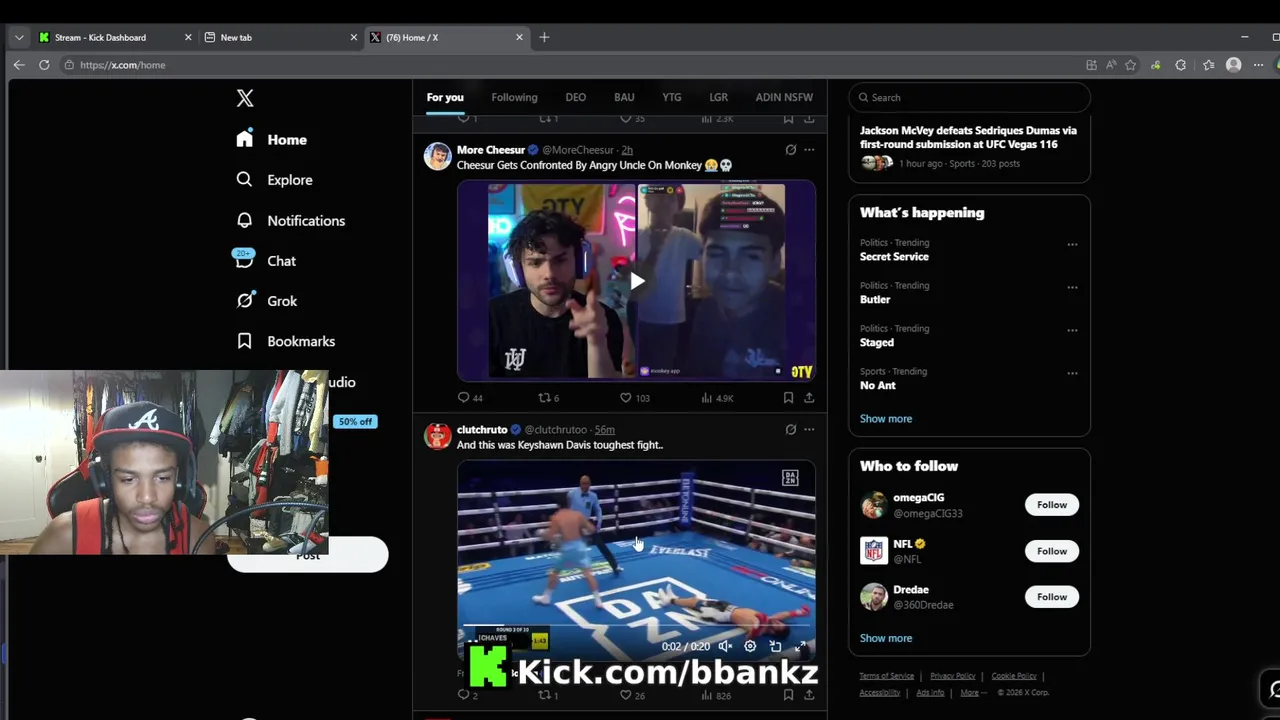Reply to the More Cheesur post
The width and height of the screenshot is (1280, 720).
pyautogui.click(x=469, y=398)
